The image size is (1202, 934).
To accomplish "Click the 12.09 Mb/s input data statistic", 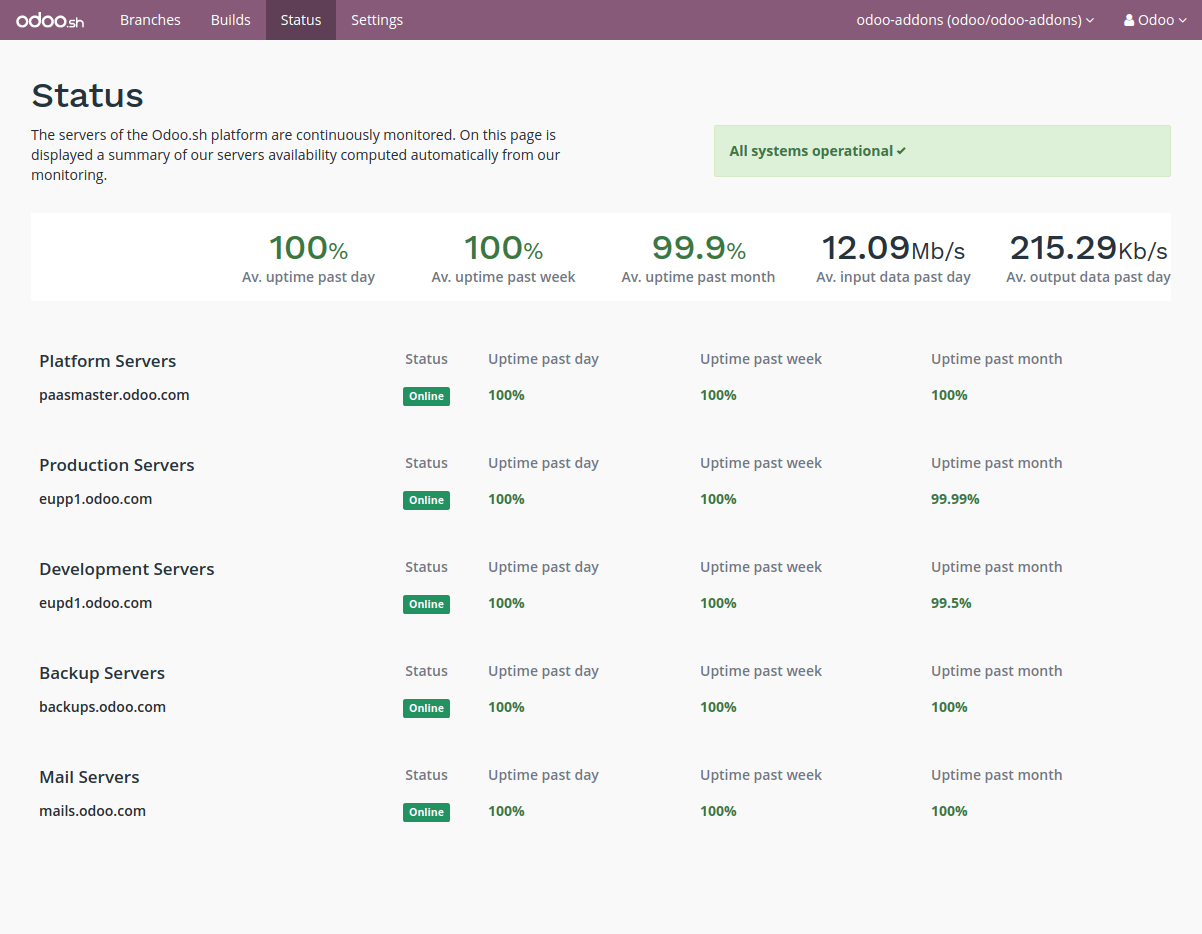I will pyautogui.click(x=893, y=248).
